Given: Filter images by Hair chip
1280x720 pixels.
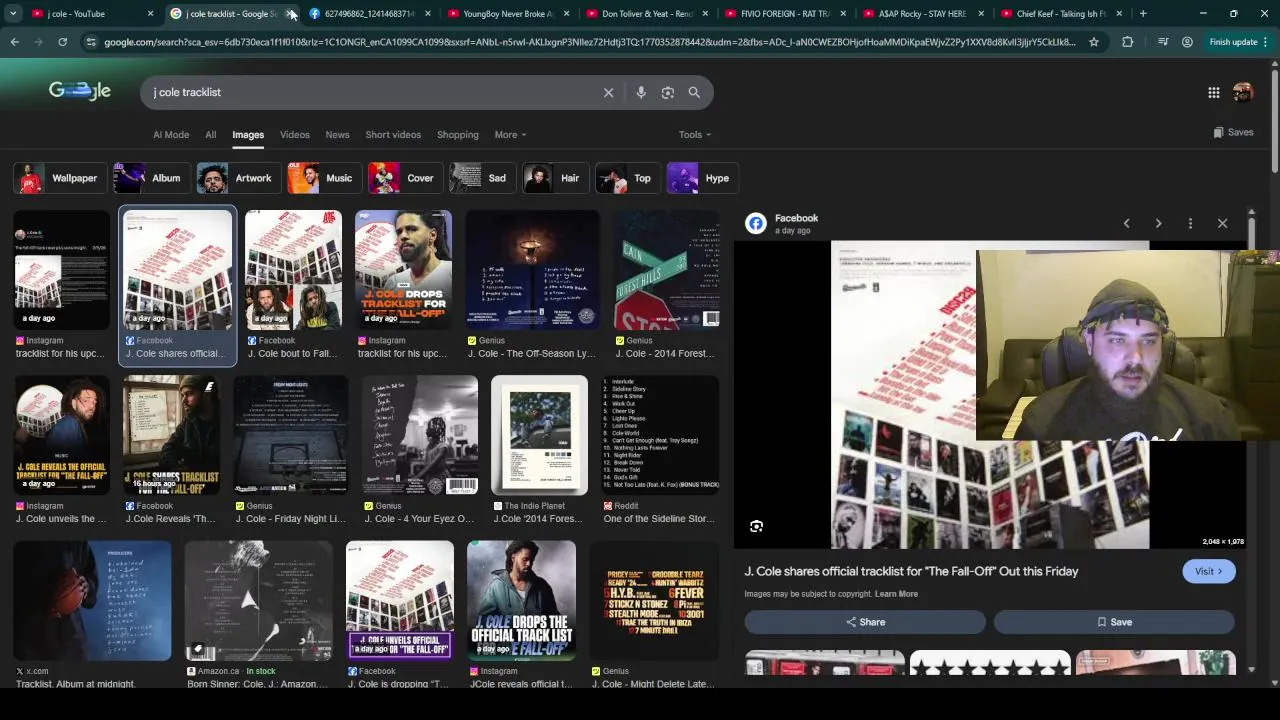Looking at the screenshot, I should (x=555, y=178).
